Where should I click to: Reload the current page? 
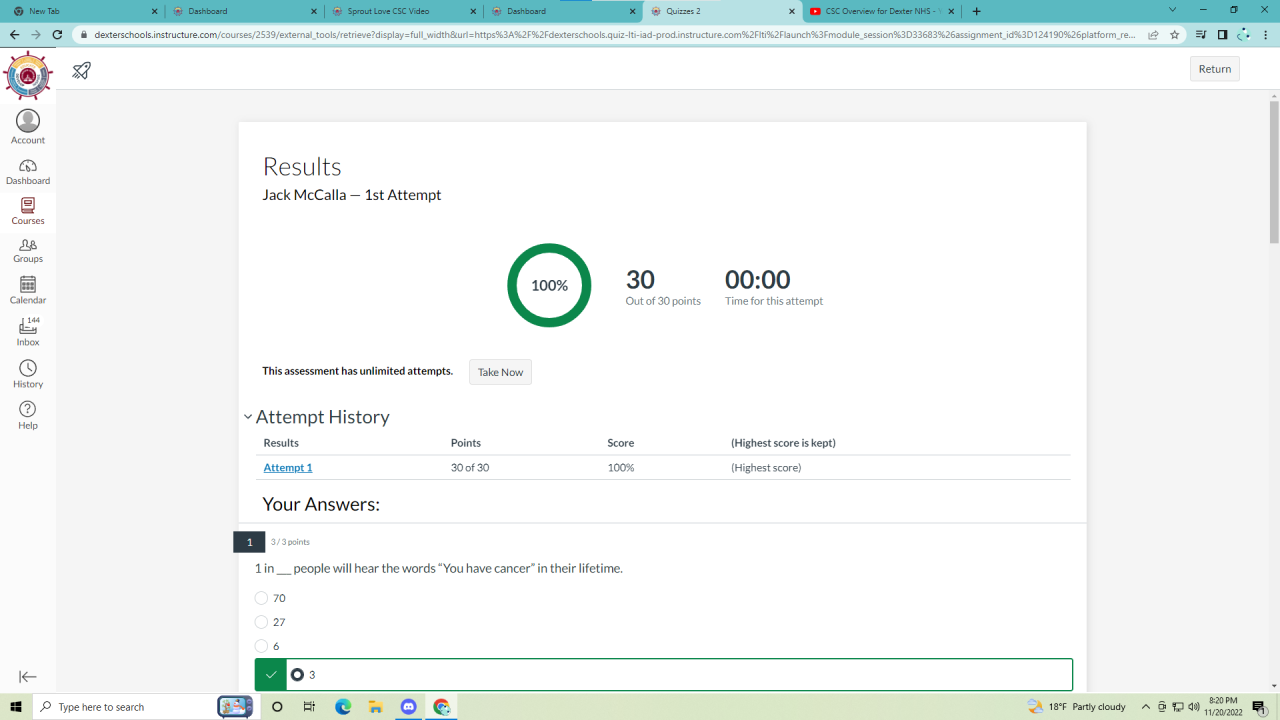click(x=58, y=34)
